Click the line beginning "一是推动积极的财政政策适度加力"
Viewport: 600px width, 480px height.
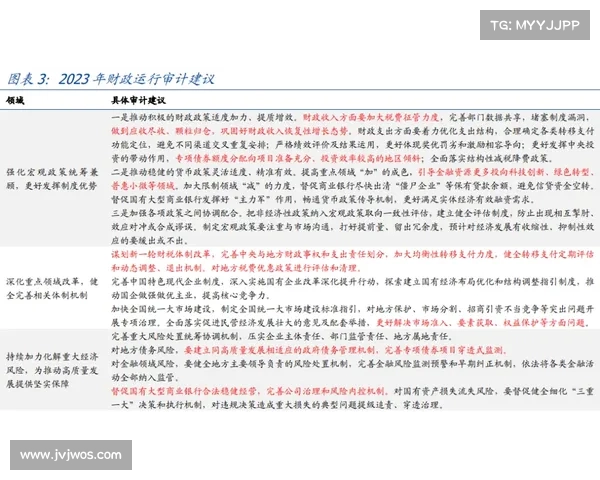352,118
